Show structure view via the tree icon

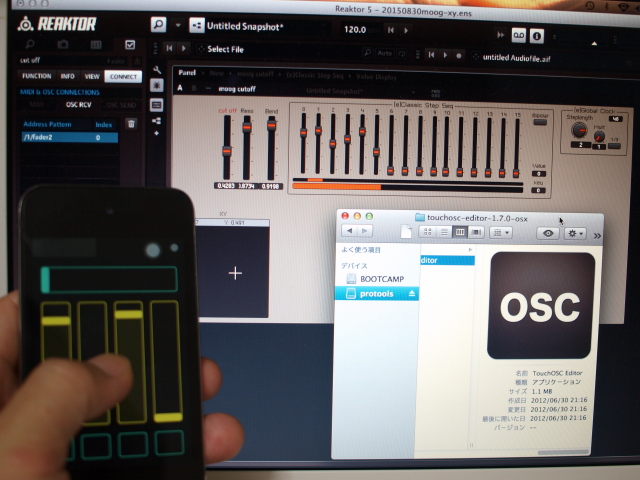[x=156, y=121]
